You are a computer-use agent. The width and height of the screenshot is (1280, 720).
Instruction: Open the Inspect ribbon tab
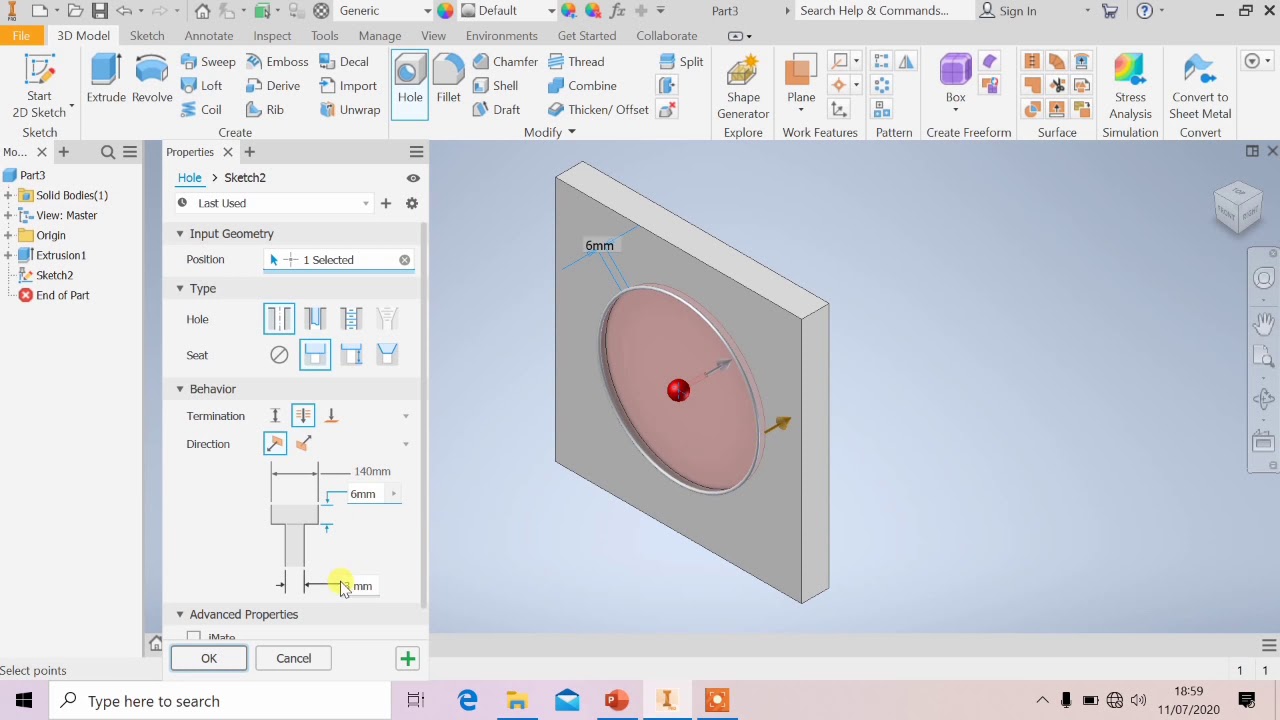[272, 36]
